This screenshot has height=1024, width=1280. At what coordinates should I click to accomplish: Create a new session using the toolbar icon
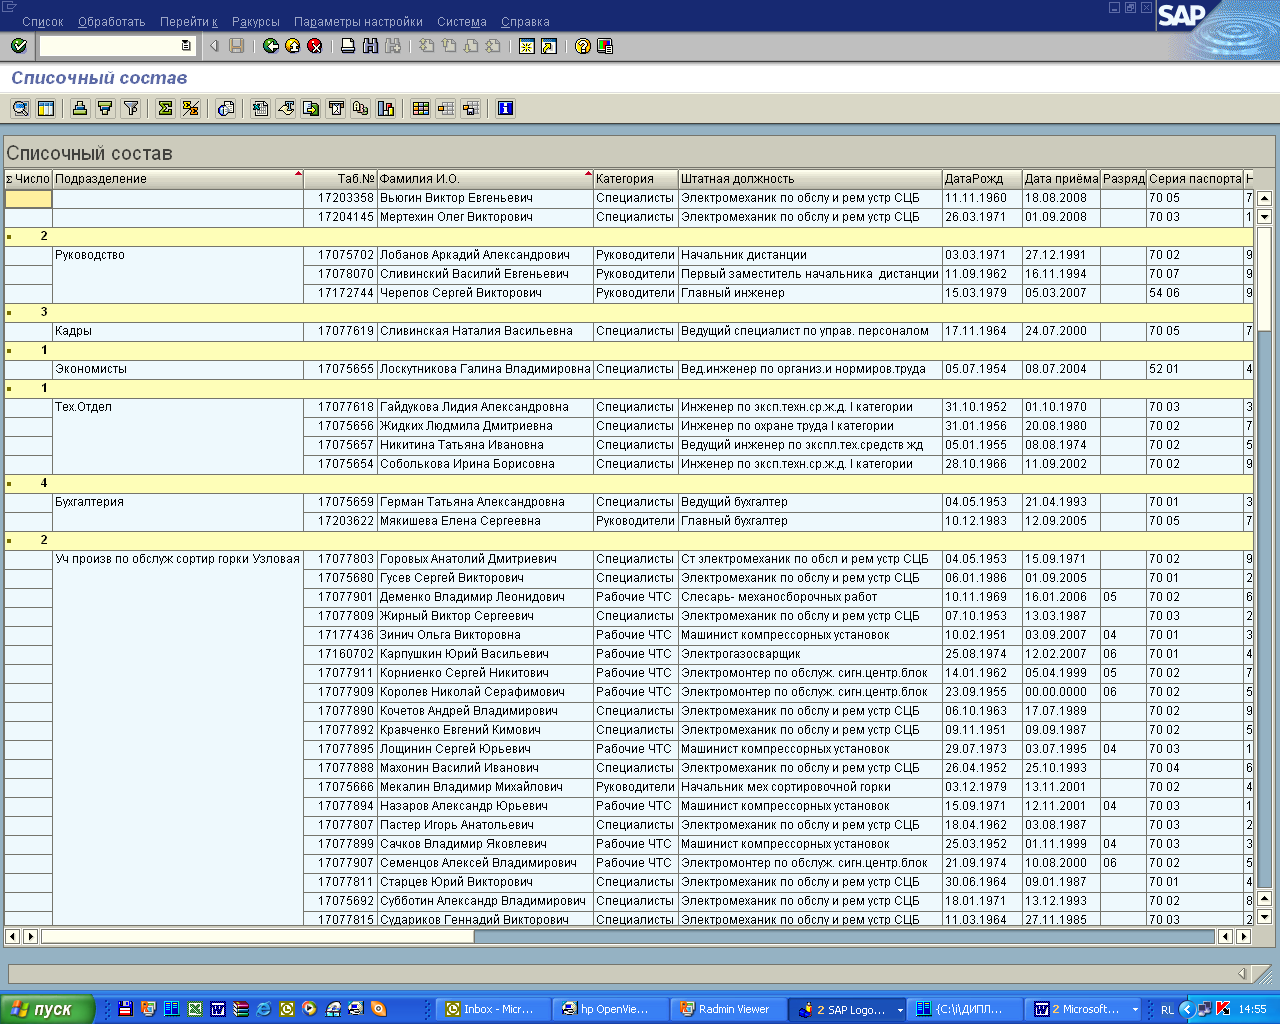point(527,46)
